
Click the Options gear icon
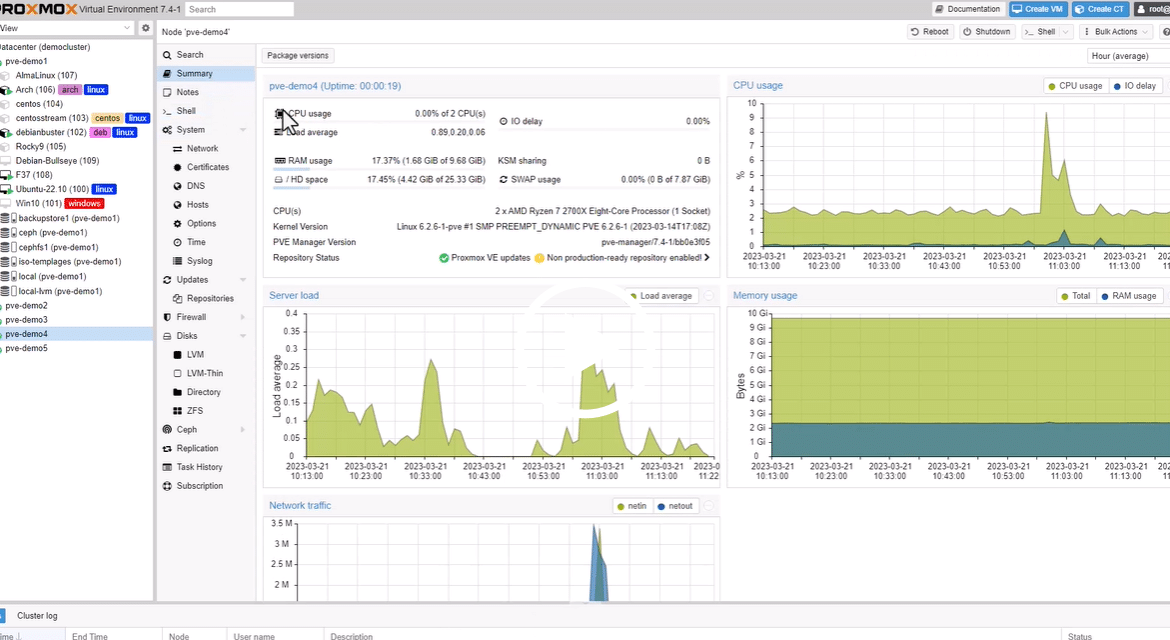click(178, 224)
